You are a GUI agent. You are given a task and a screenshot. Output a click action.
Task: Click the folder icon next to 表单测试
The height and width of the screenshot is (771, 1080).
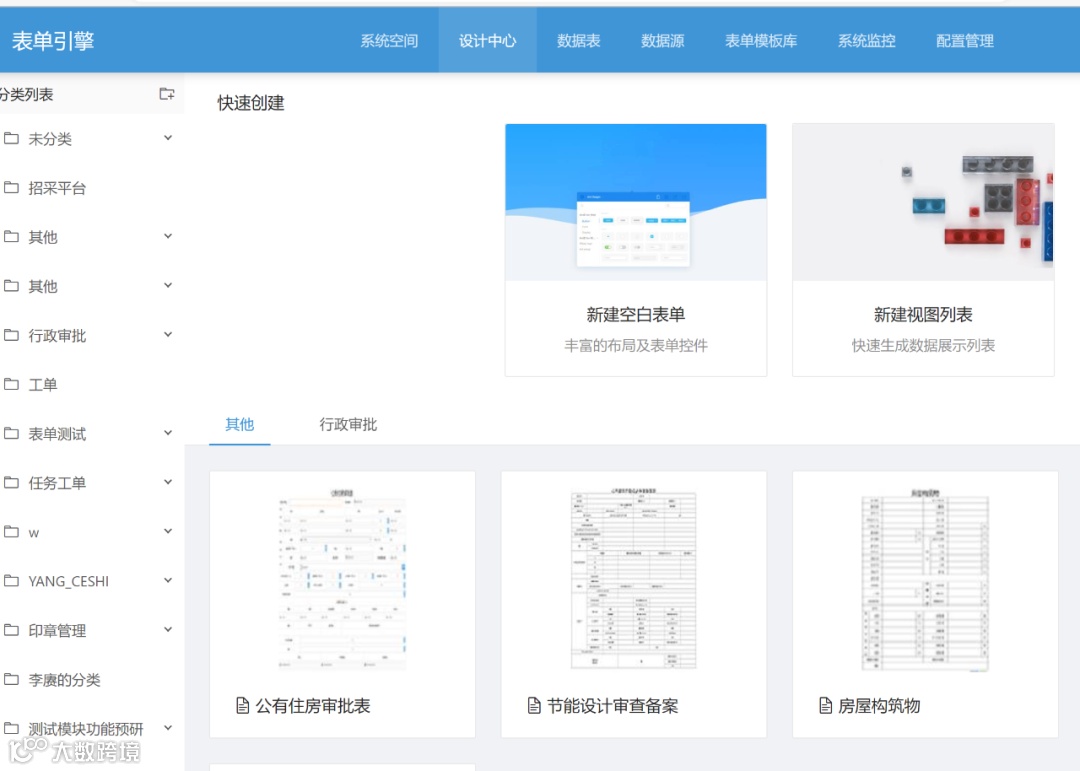click(11, 433)
